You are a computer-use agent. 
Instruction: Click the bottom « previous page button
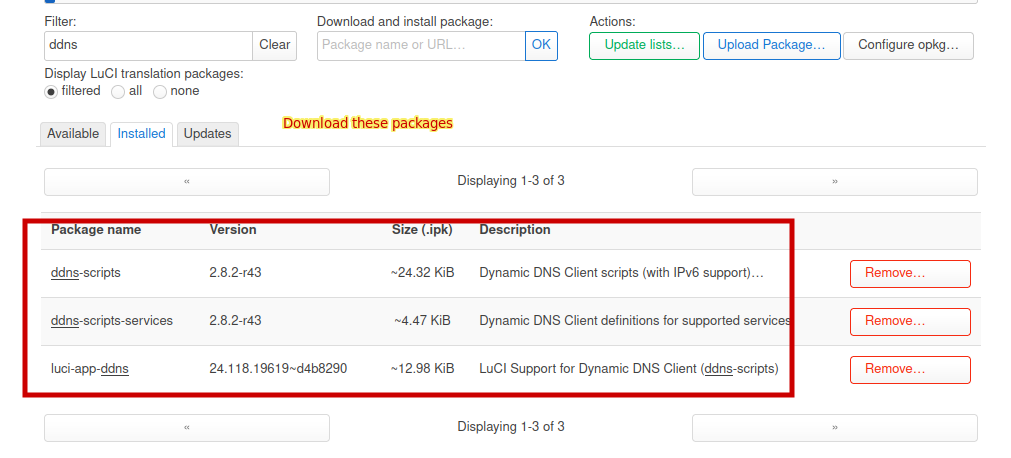tap(187, 428)
